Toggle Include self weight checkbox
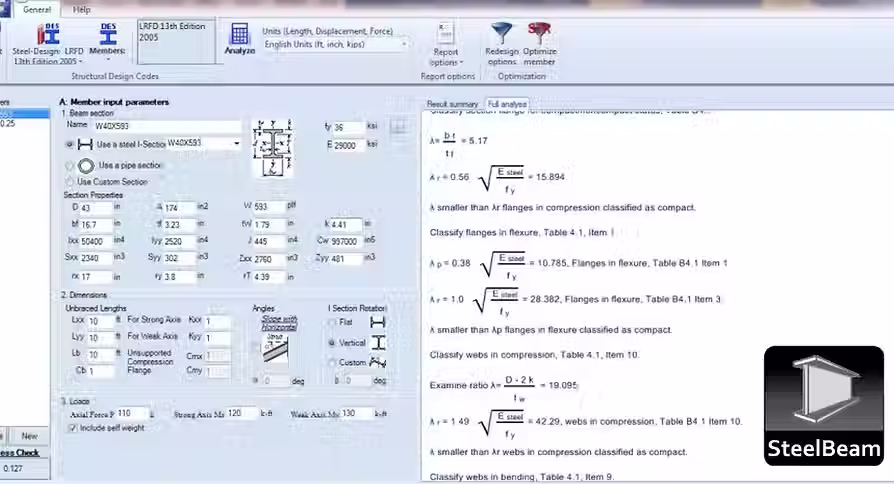 [73, 428]
